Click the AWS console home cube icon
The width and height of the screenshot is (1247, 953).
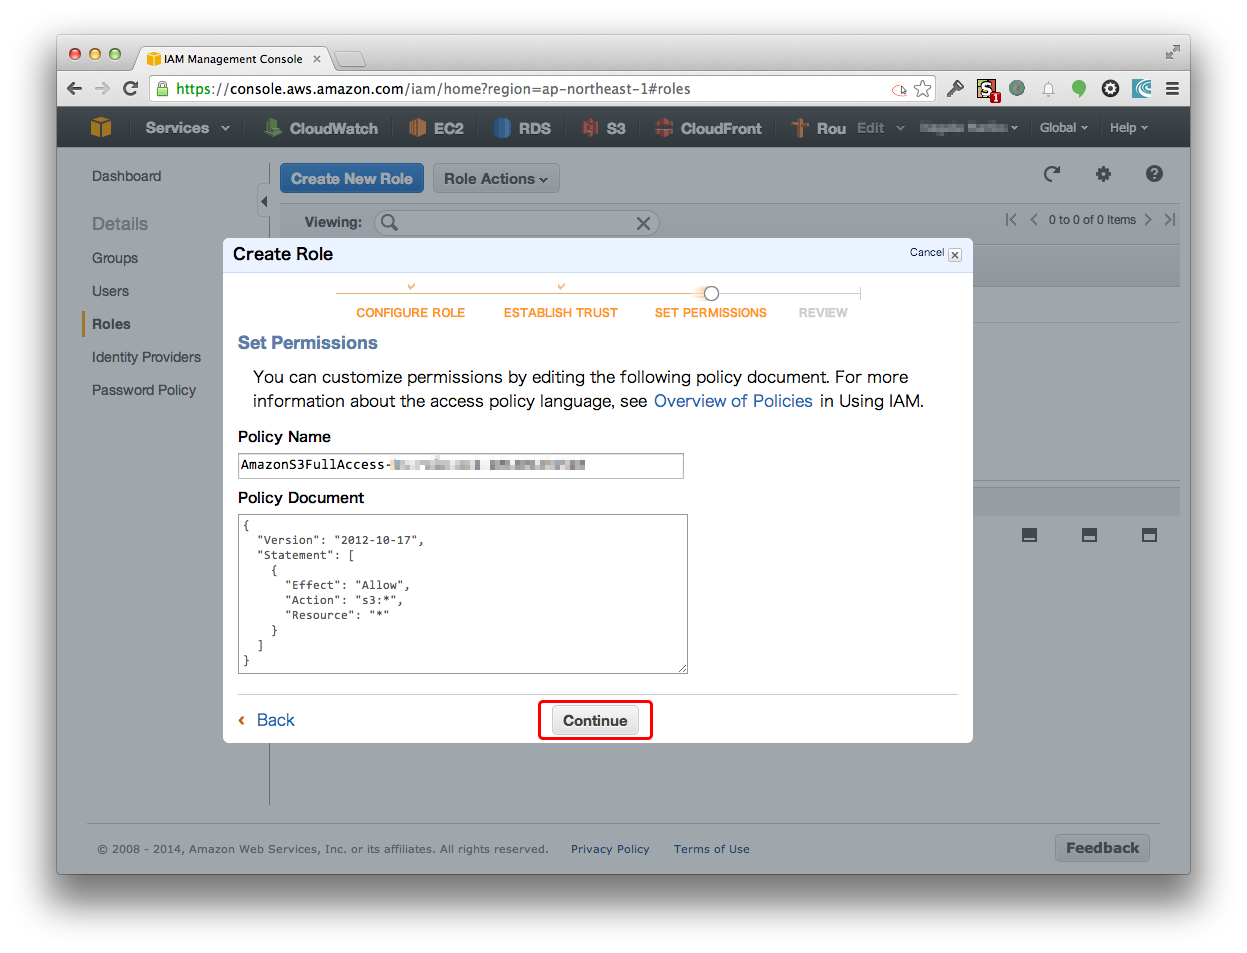click(101, 128)
